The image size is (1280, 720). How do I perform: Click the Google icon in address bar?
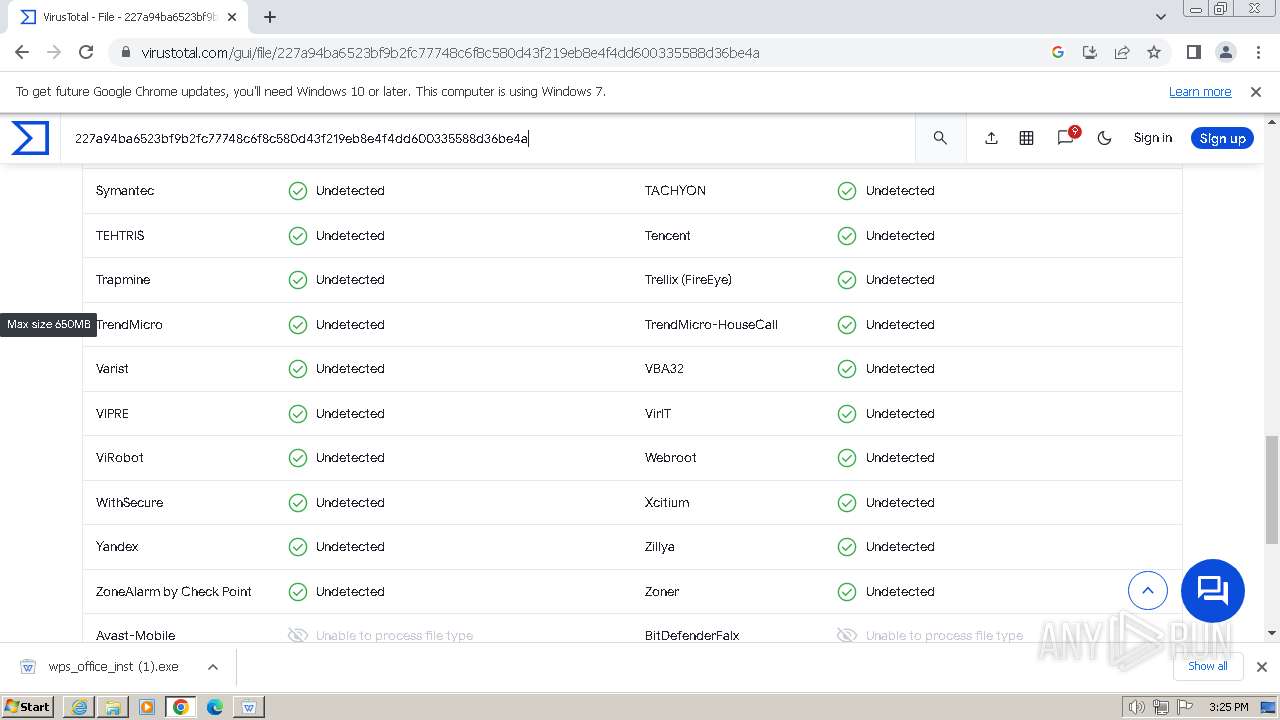pos(1058,52)
